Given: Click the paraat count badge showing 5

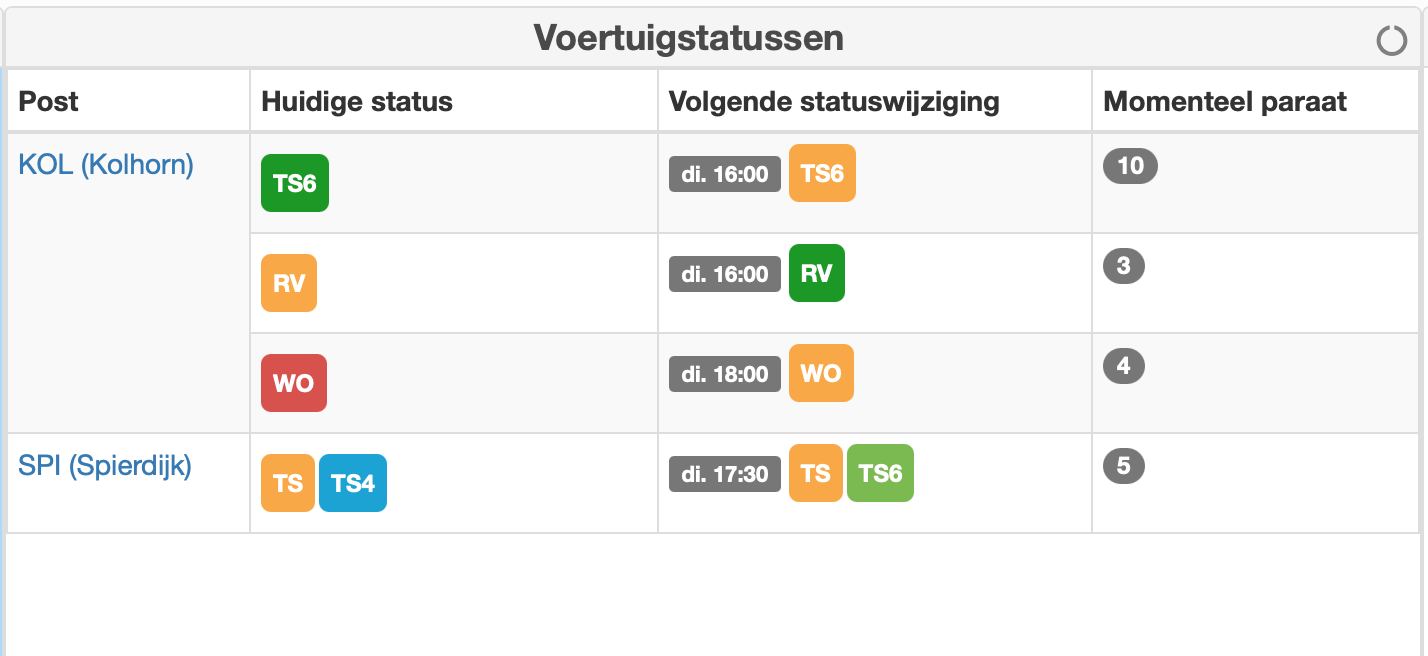Looking at the screenshot, I should (x=1124, y=466).
